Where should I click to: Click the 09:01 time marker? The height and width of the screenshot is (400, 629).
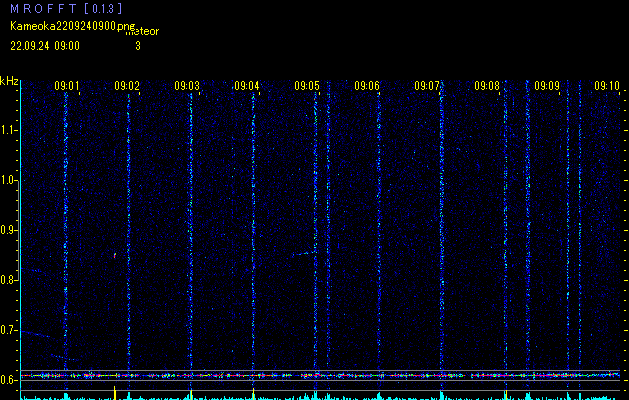click(67, 86)
